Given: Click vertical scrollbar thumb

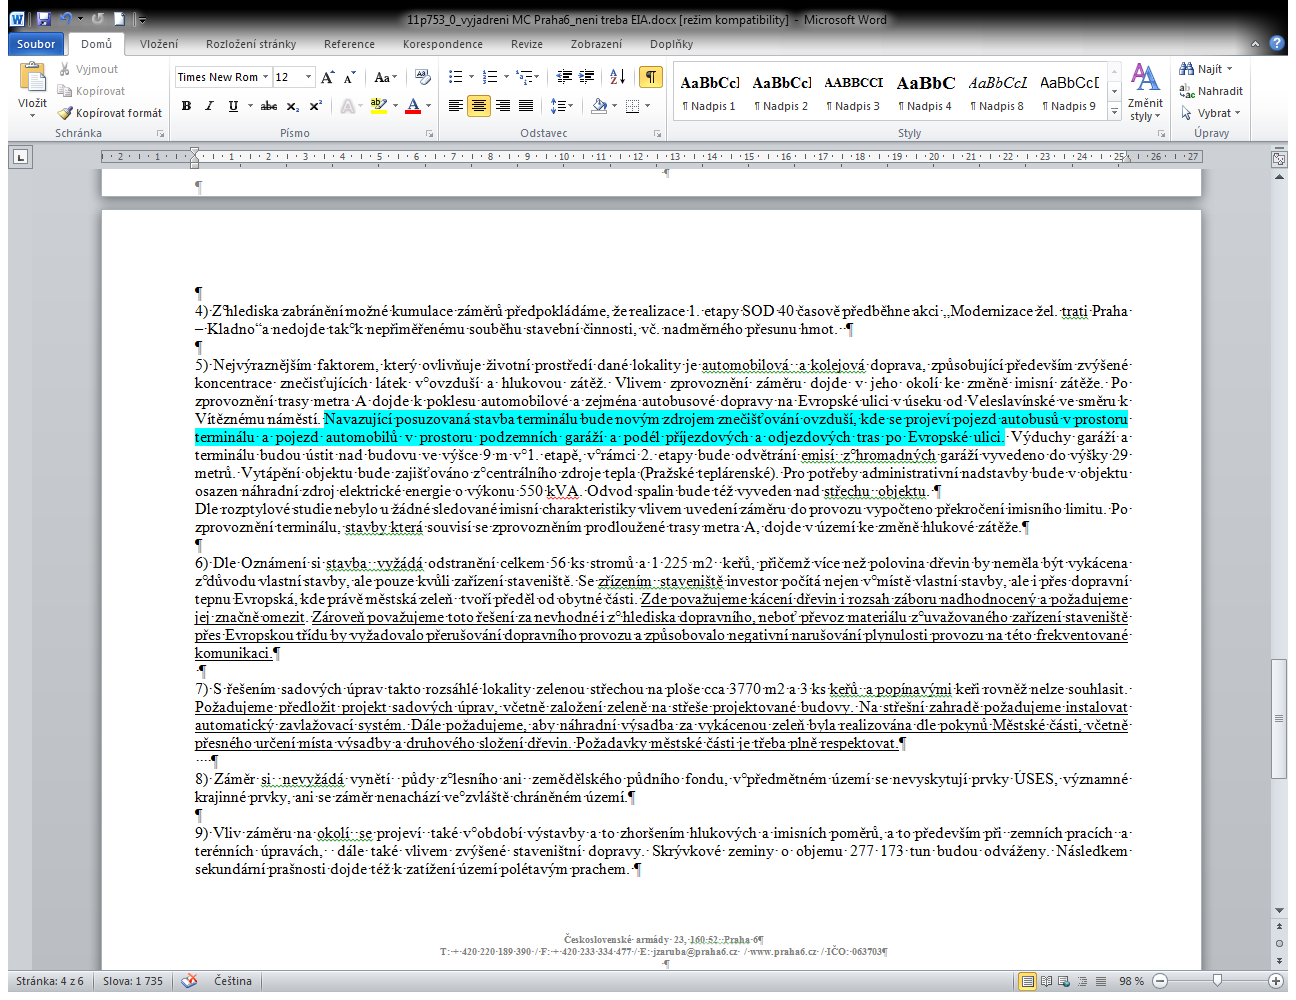Looking at the screenshot, I should [1279, 718].
